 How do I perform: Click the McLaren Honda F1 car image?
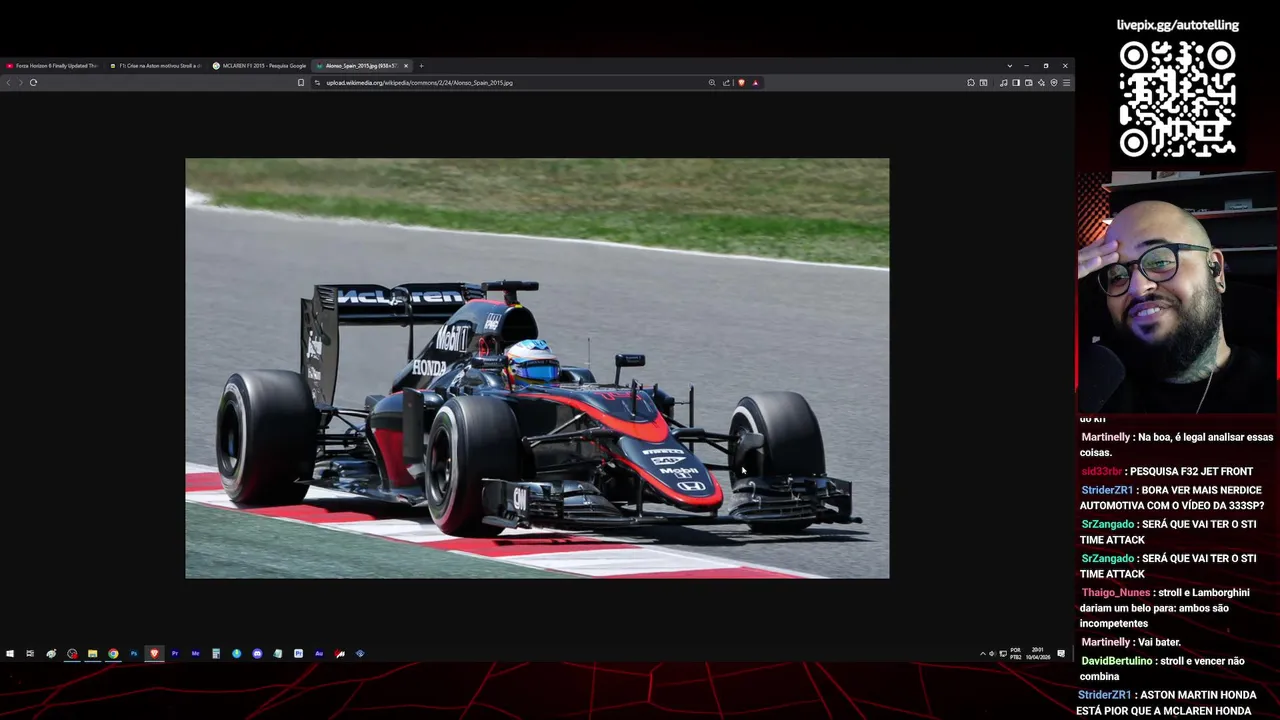(537, 368)
